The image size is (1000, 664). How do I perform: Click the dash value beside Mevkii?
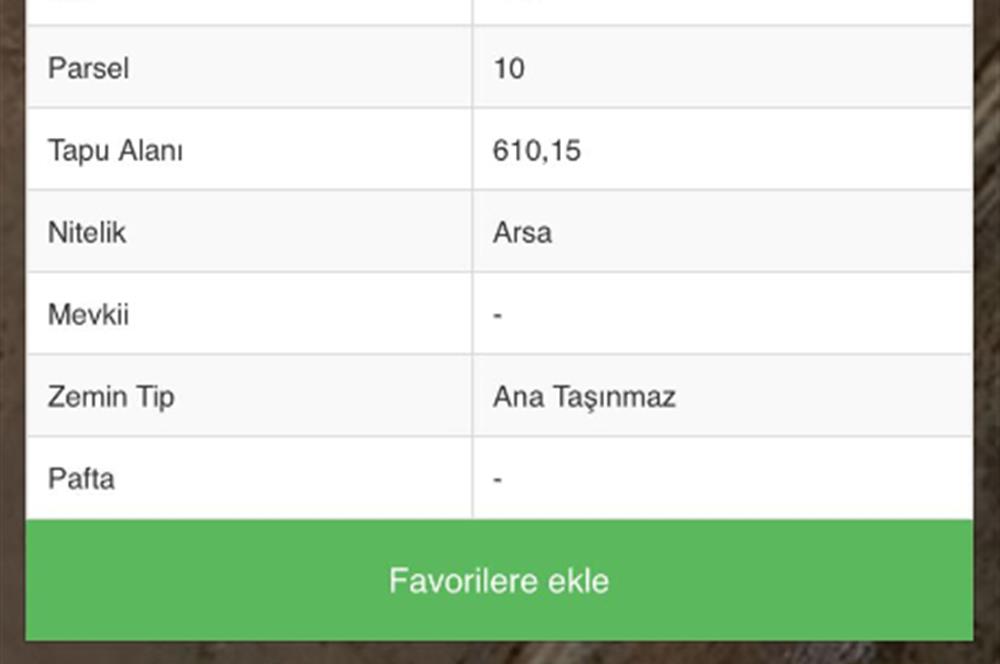click(497, 315)
